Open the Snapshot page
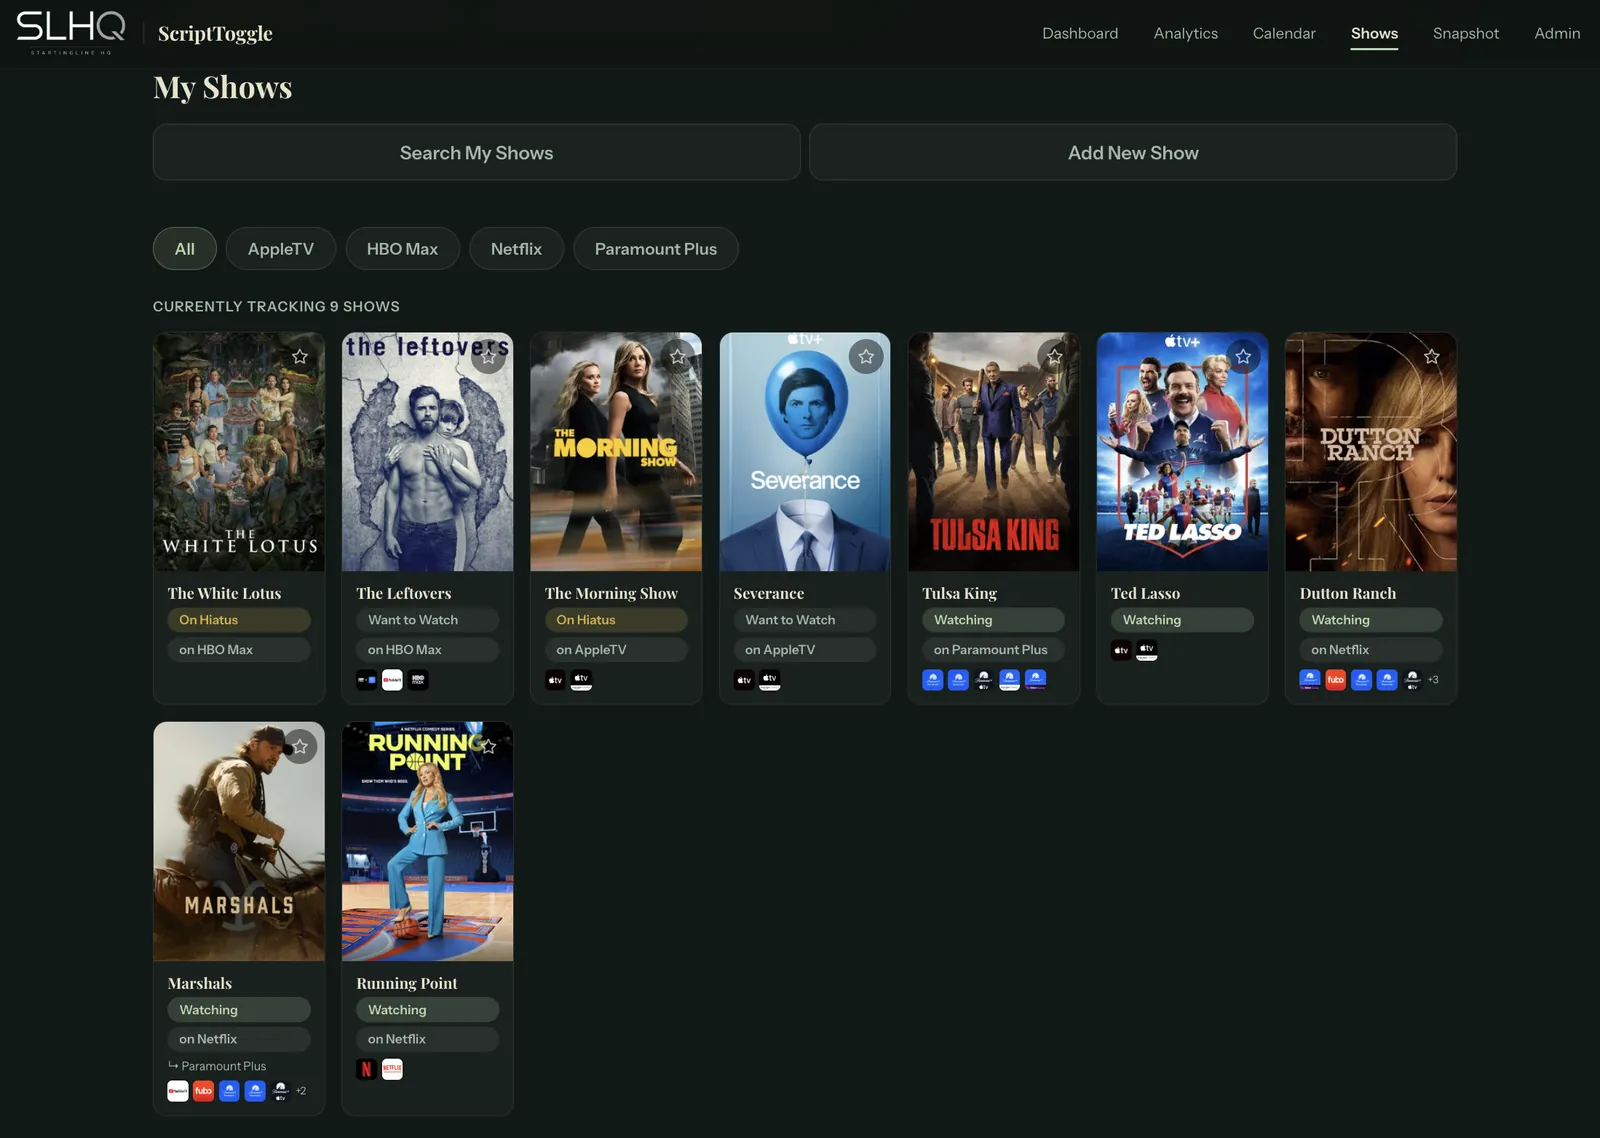This screenshot has width=1600, height=1138. pyautogui.click(x=1466, y=33)
